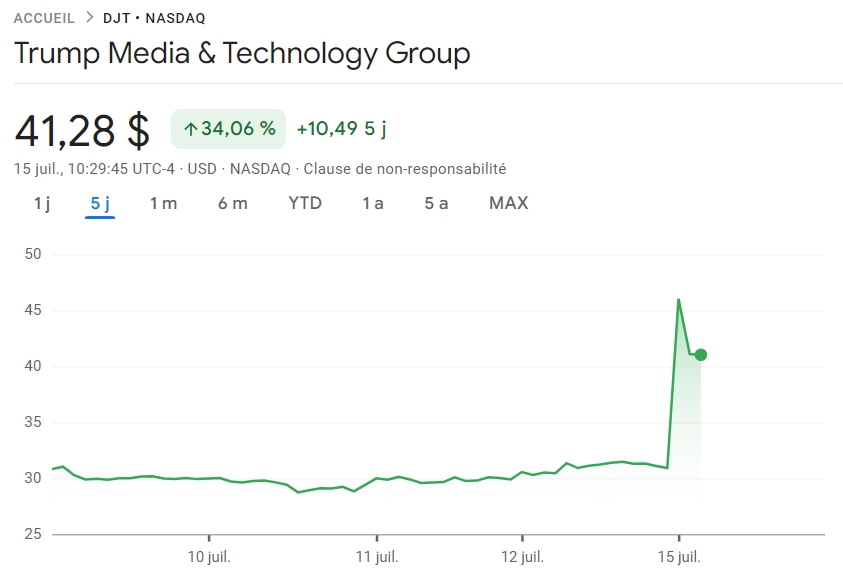Select the 5 j time range tab
This screenshot has height=583, width=843.
[100, 203]
